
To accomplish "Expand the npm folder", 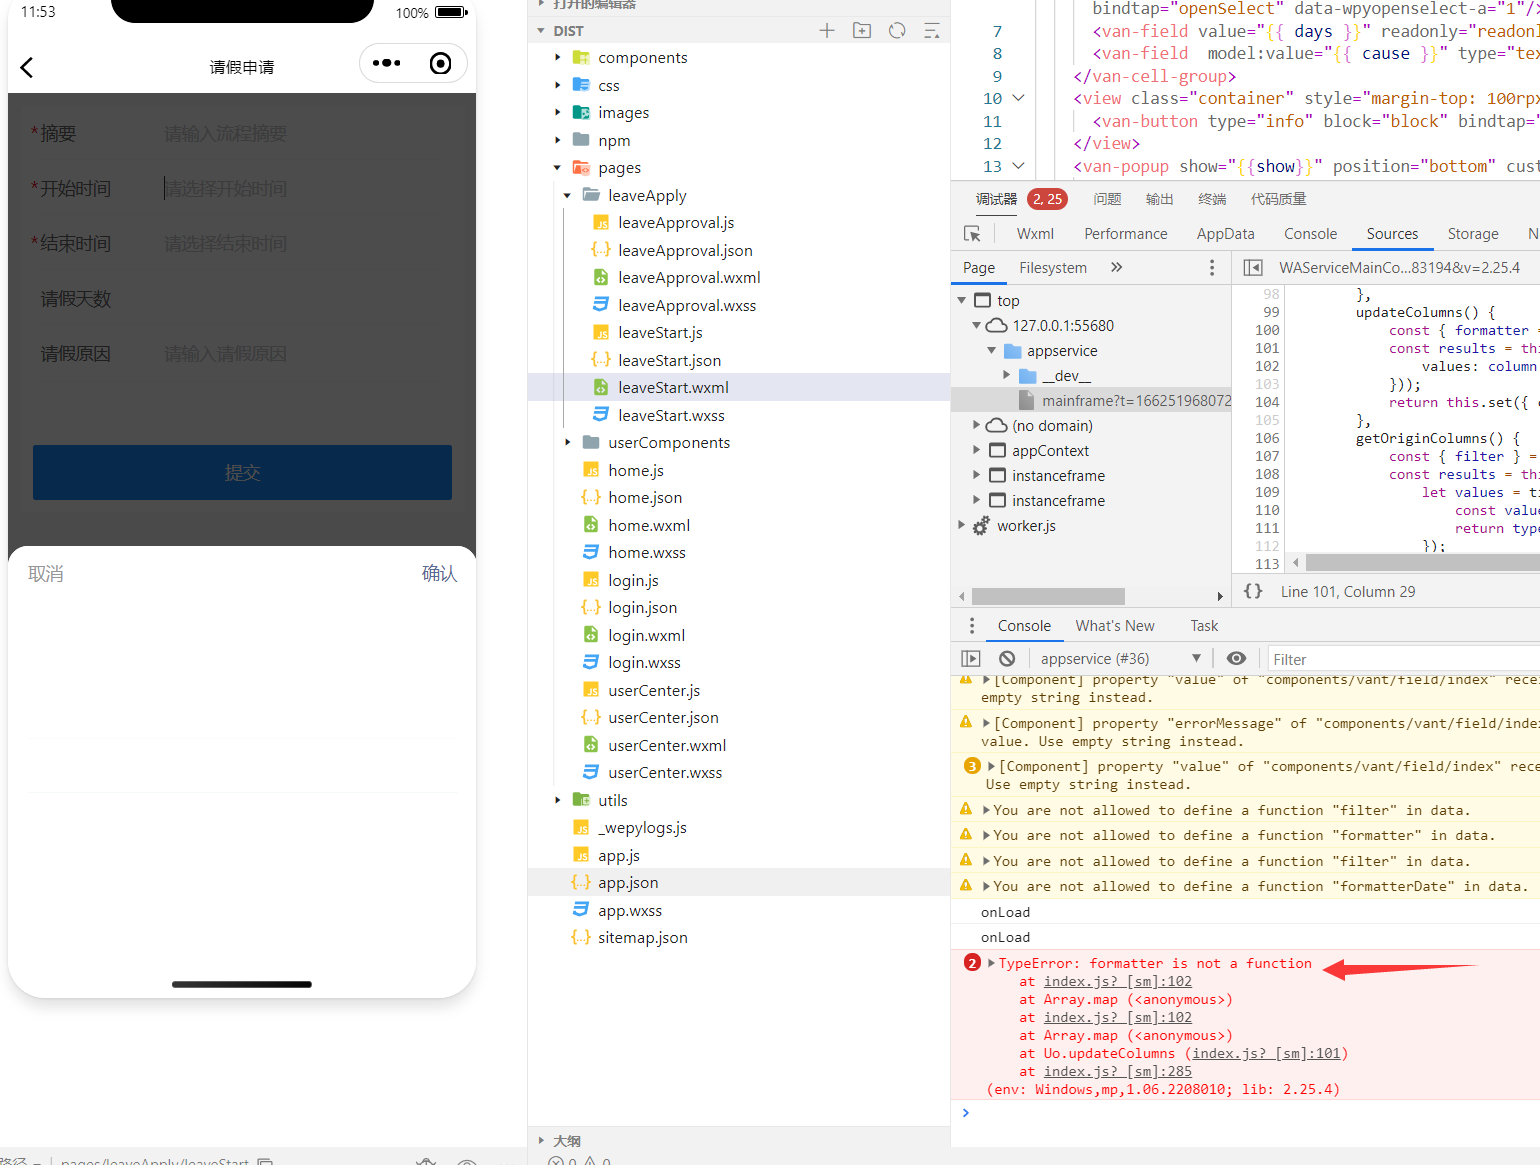I will (558, 140).
